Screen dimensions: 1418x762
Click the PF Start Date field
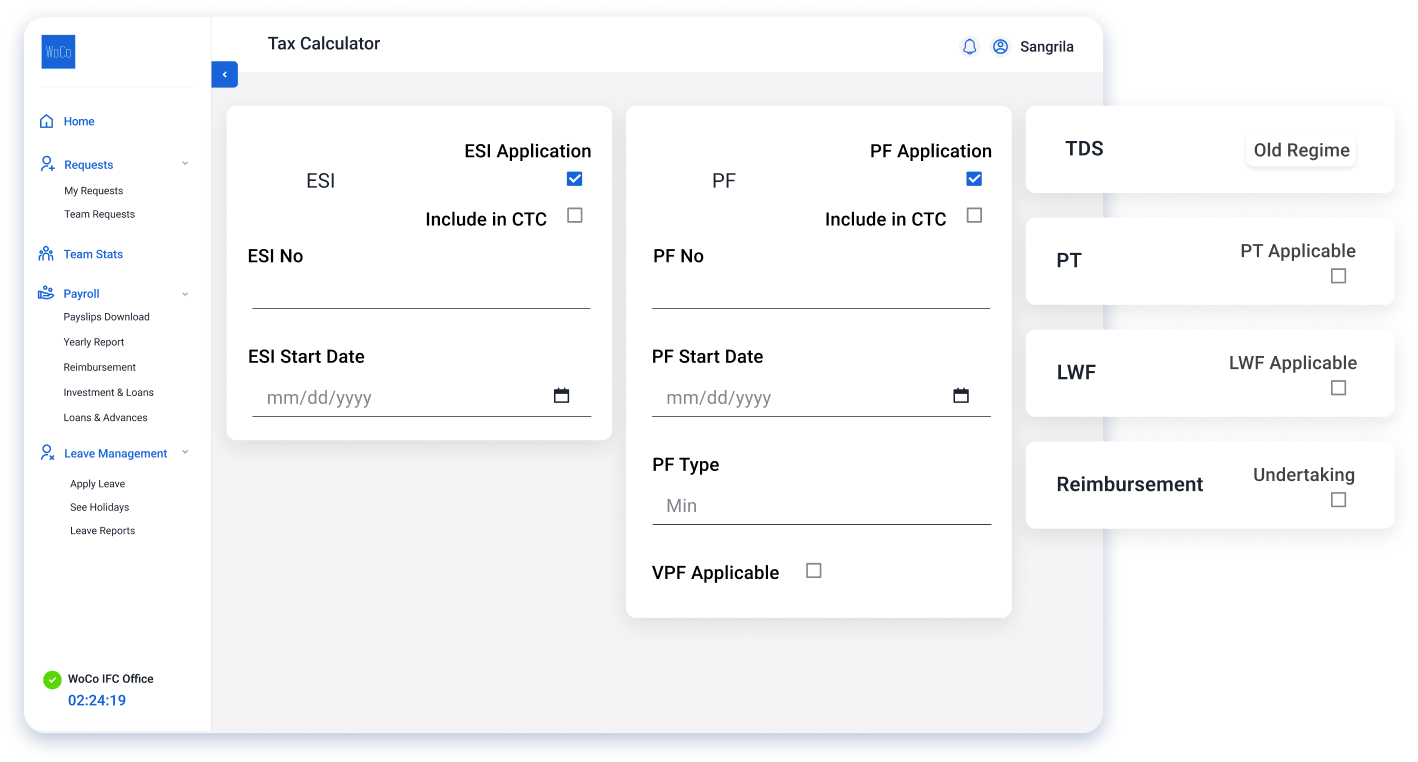[821, 398]
